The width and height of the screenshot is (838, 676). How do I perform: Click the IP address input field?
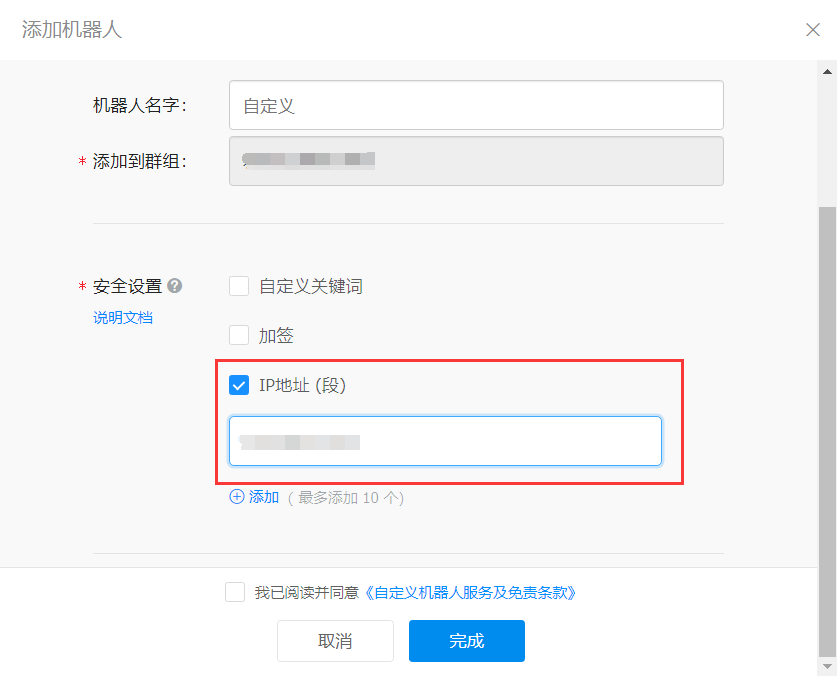445,441
